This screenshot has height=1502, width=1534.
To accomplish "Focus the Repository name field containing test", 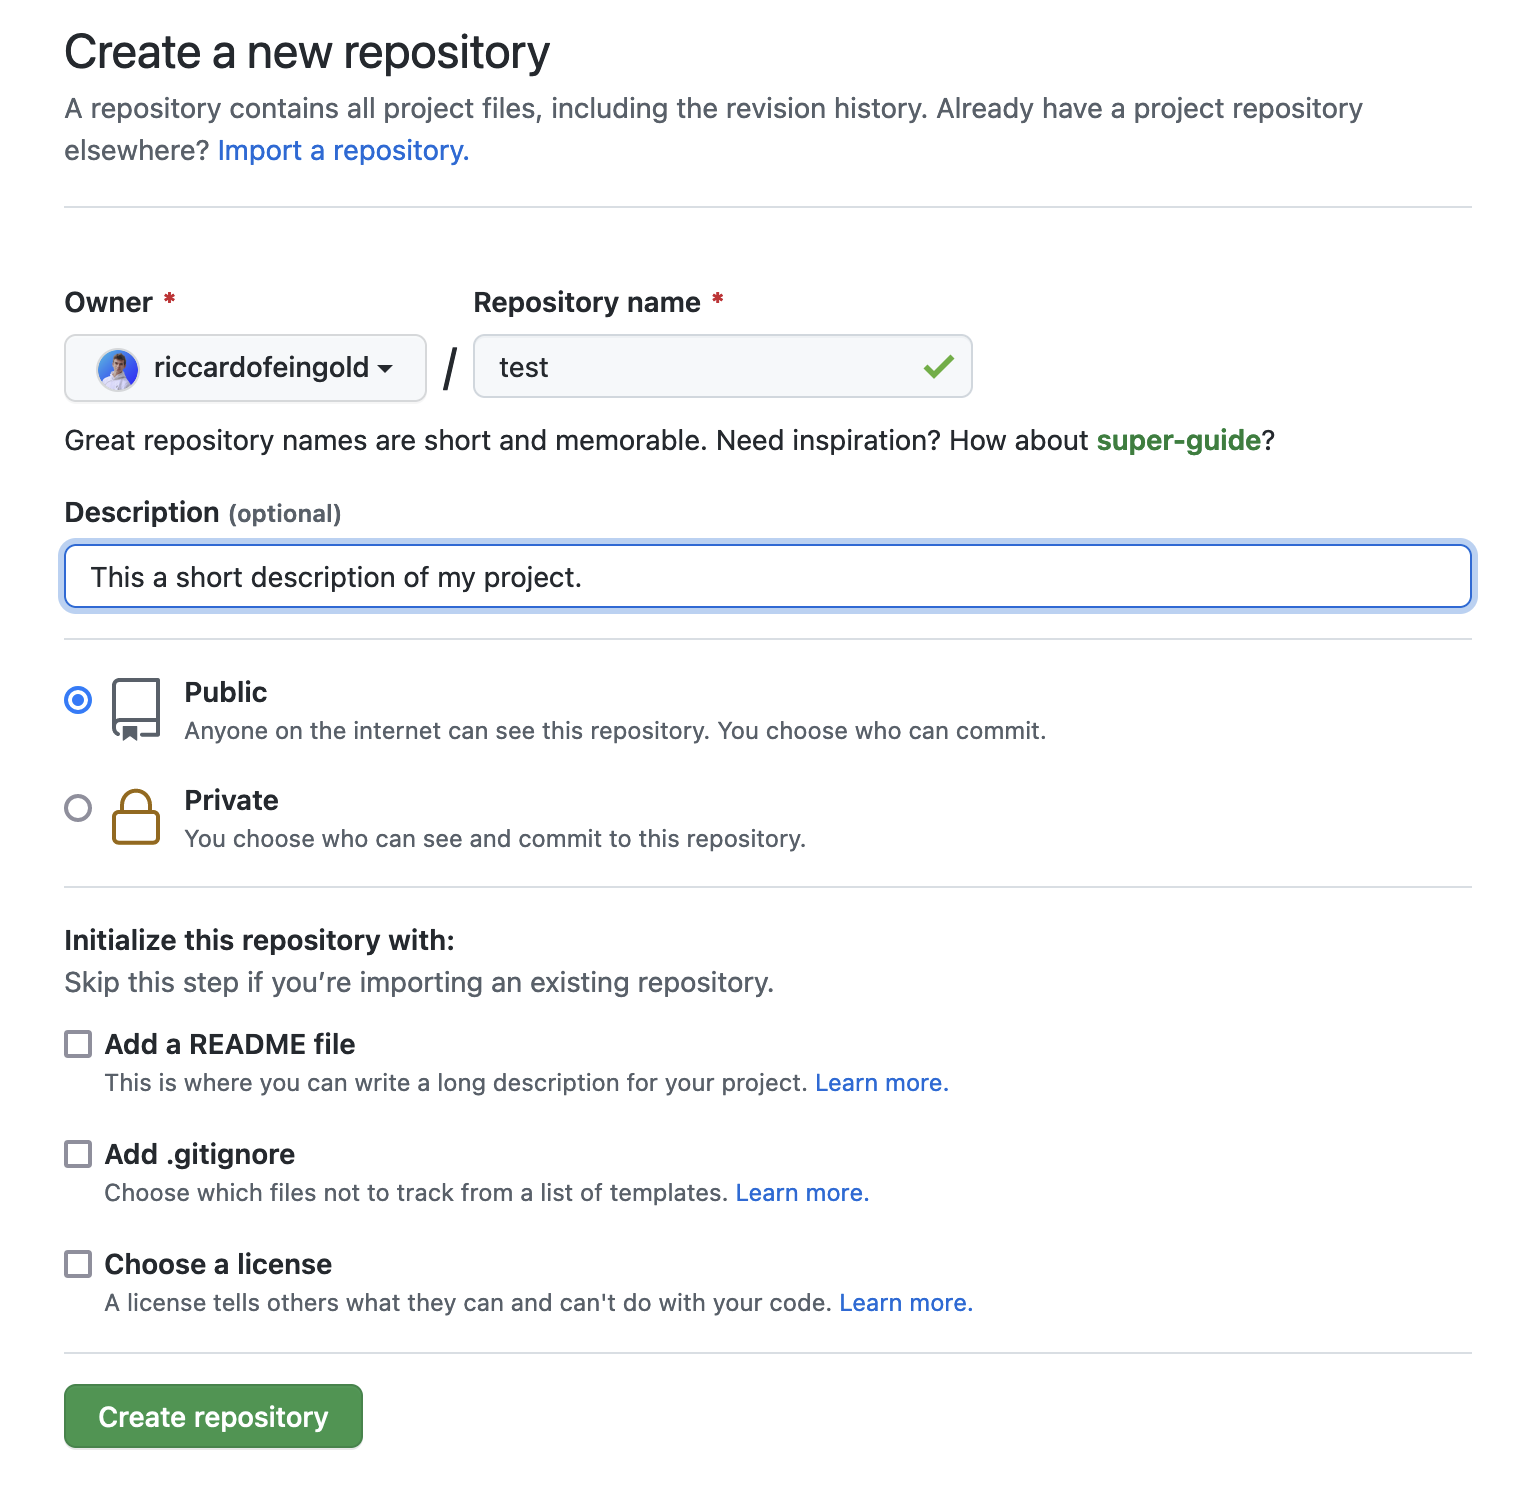I will click(x=722, y=366).
